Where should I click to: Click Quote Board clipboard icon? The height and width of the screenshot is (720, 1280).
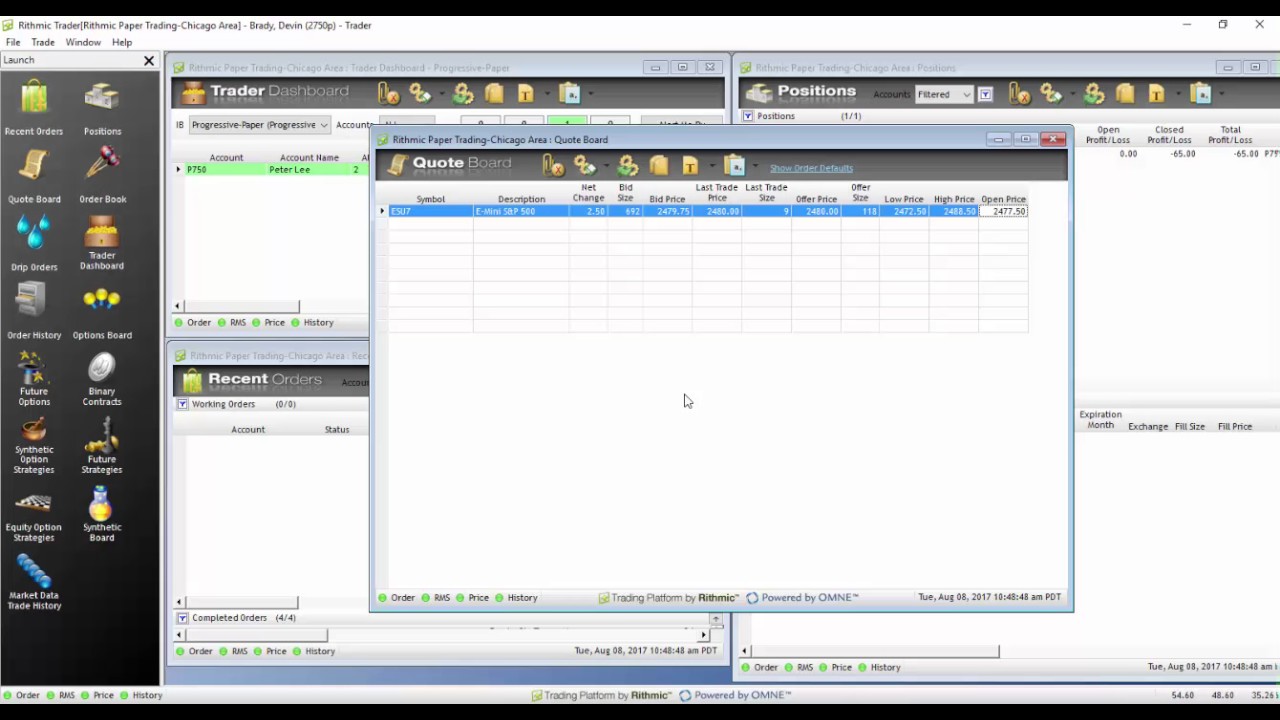734,165
